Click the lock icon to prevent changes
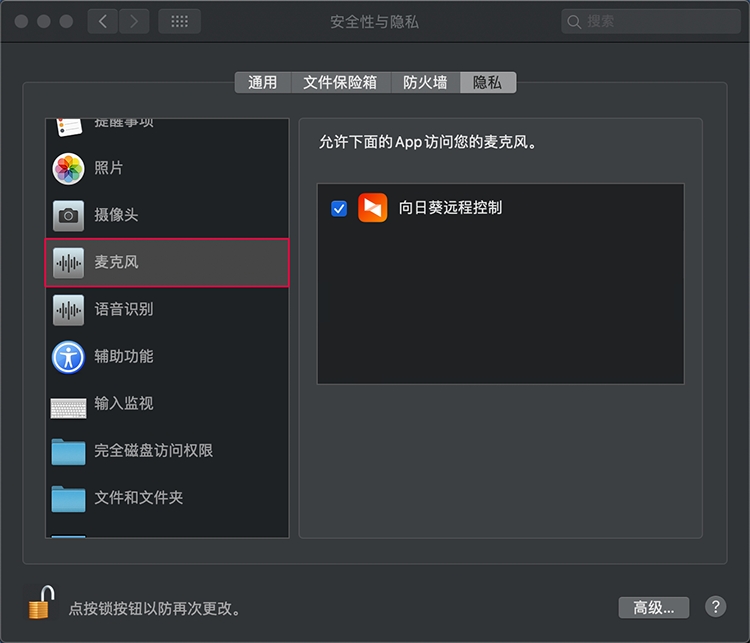Image resolution: width=750 pixels, height=643 pixels. coord(40,603)
